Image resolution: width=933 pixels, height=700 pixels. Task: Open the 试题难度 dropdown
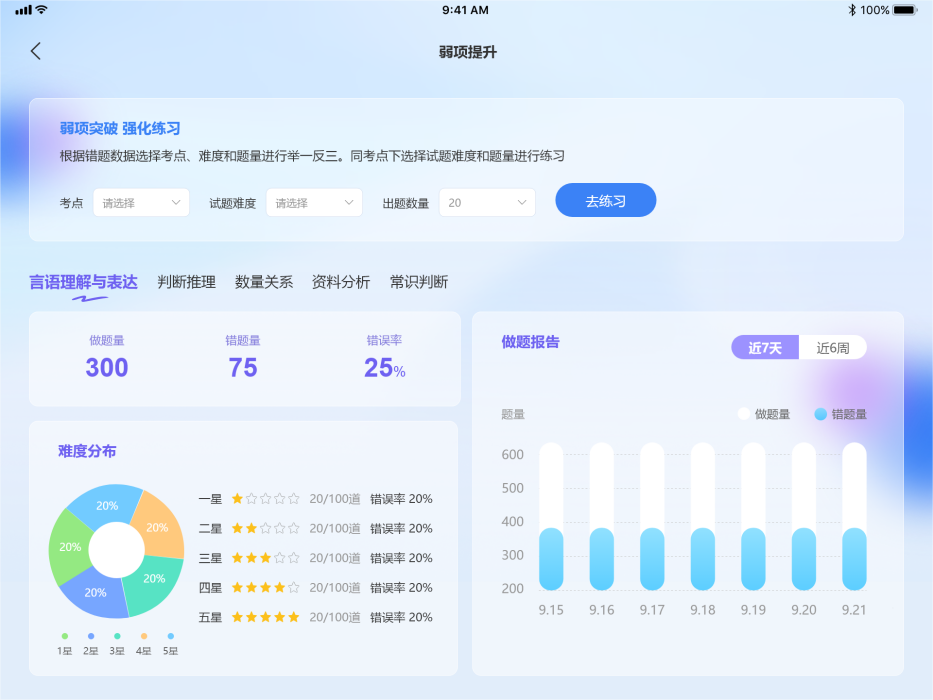[314, 203]
